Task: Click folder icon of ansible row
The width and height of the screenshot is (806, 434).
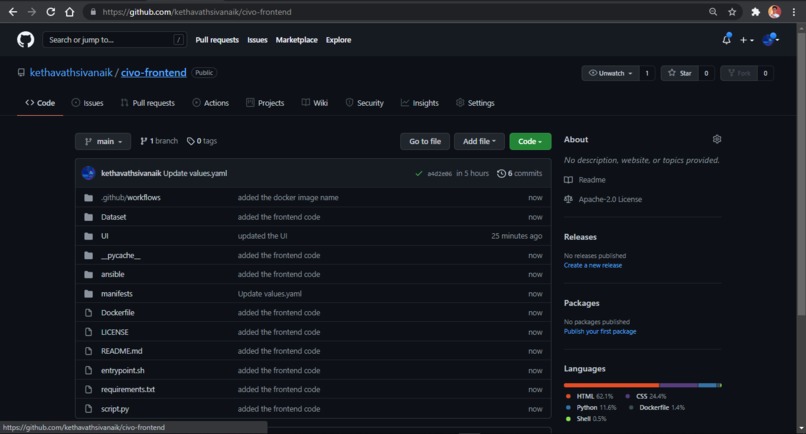Action: [x=88, y=274]
